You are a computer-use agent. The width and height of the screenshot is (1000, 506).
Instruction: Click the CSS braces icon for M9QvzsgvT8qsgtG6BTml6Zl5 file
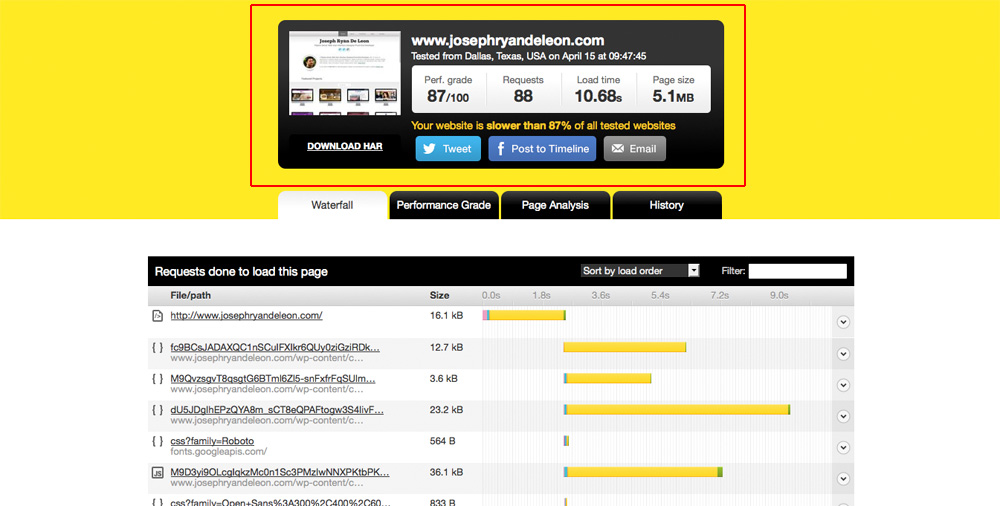[x=157, y=379]
